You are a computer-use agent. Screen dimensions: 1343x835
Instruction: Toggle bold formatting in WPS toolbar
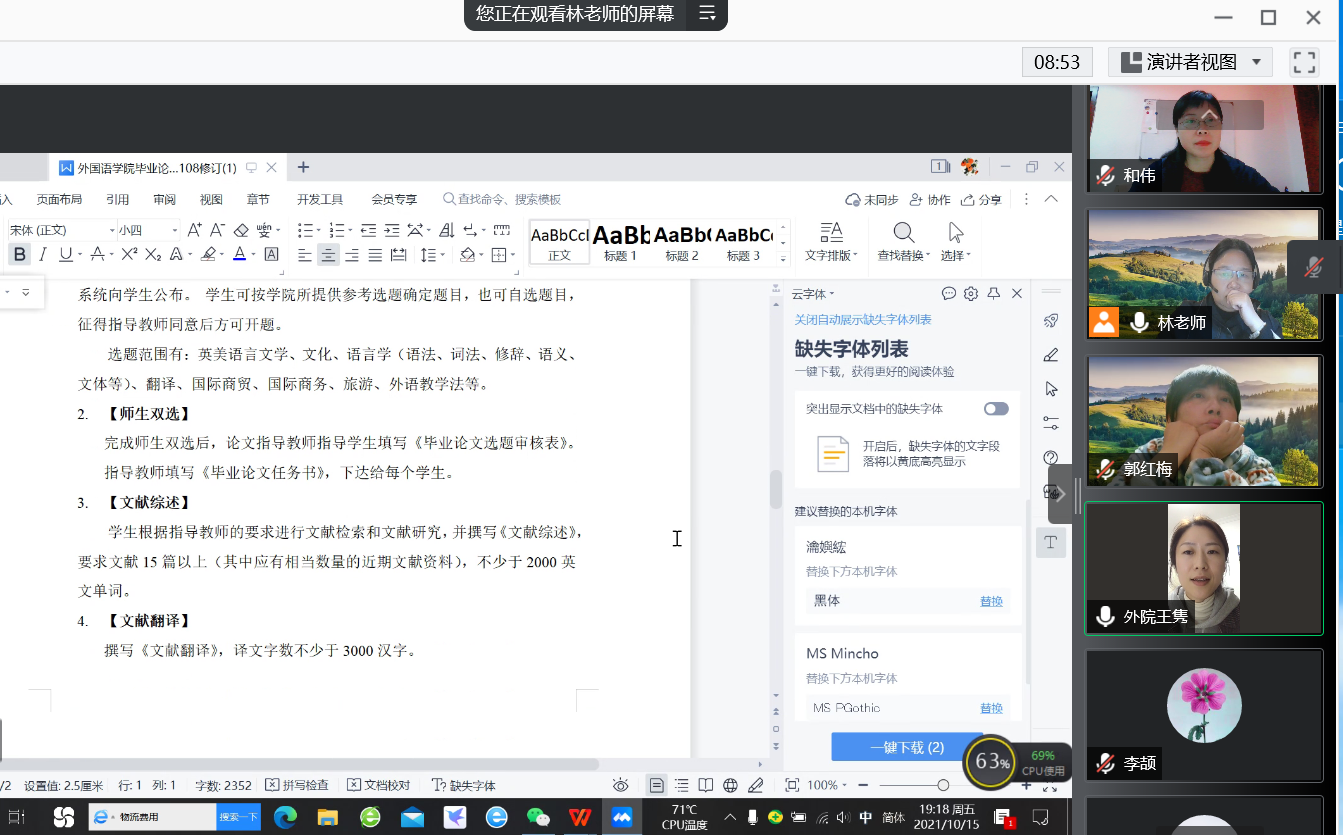19,255
